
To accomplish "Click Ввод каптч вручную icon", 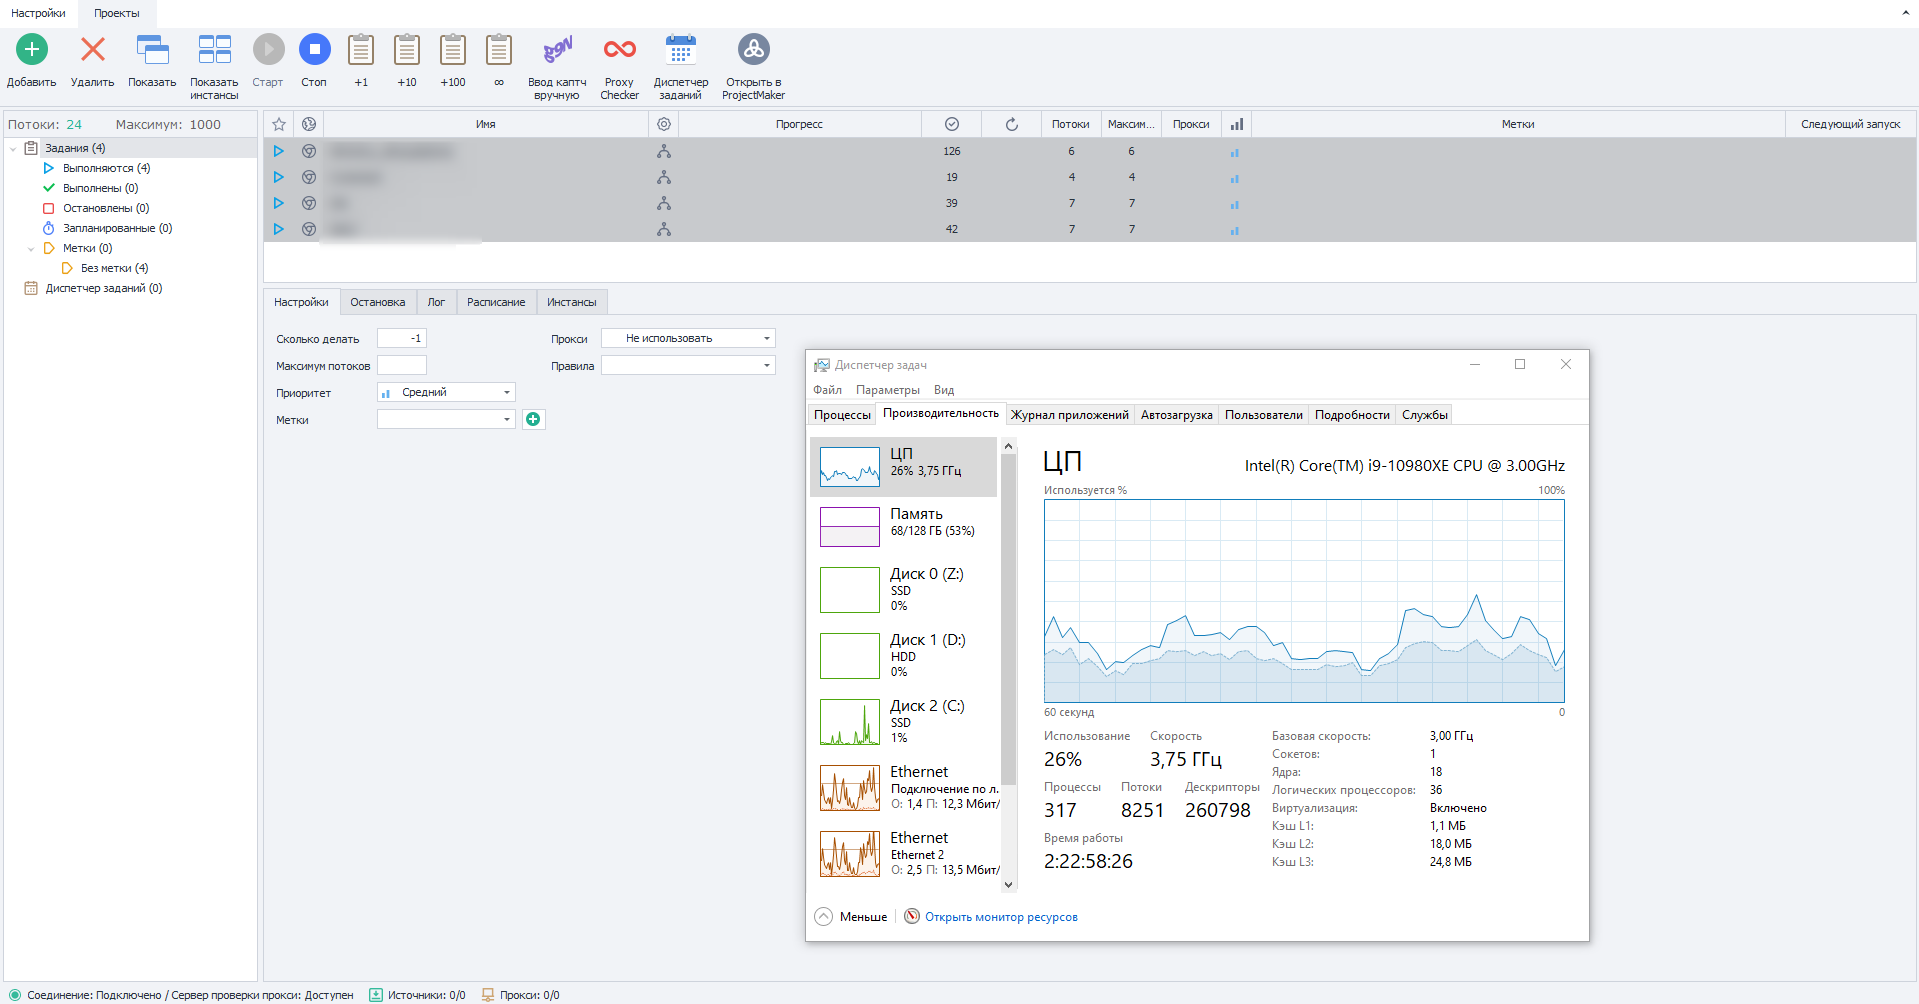I will point(557,50).
